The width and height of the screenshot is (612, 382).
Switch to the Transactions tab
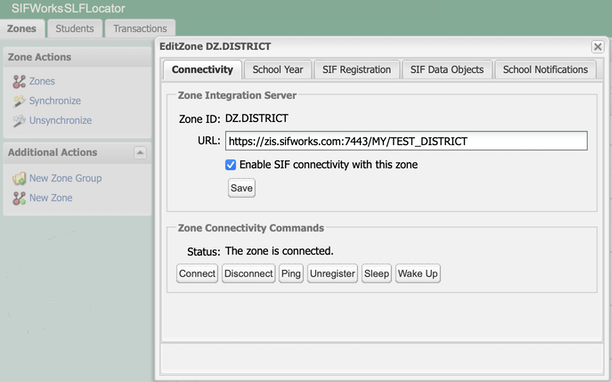point(140,28)
